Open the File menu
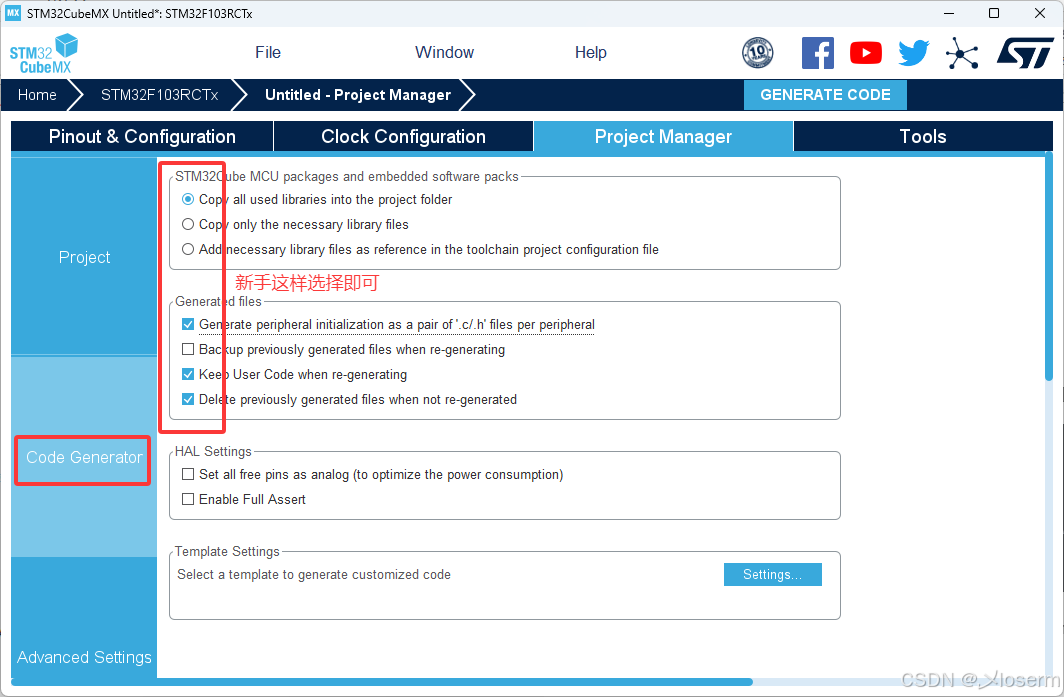 pyautogui.click(x=268, y=52)
